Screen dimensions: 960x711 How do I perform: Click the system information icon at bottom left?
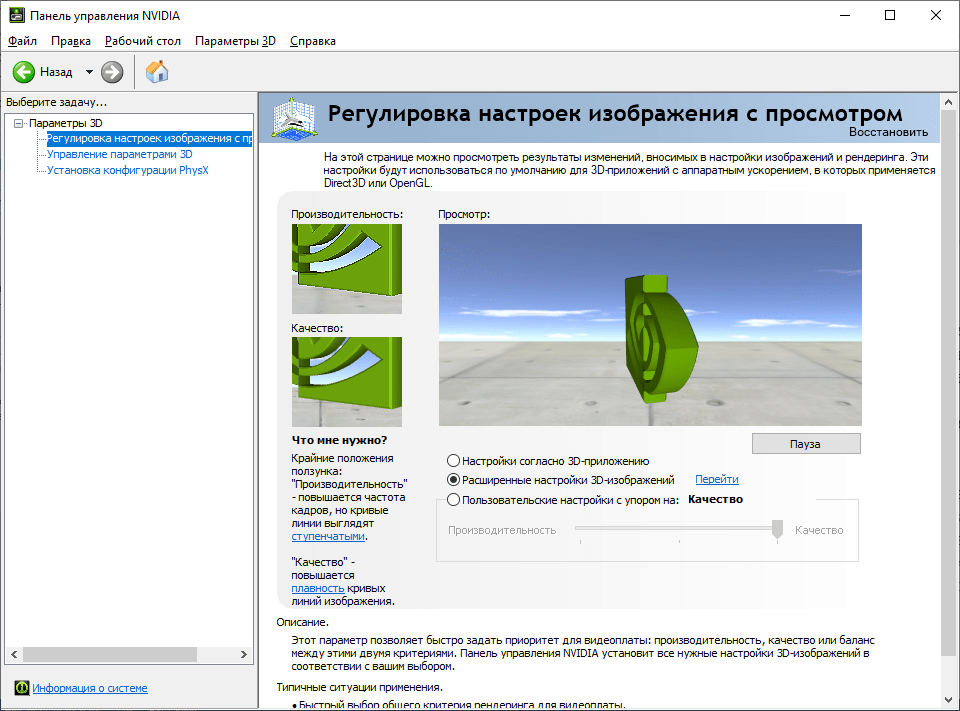pyautogui.click(x=21, y=688)
